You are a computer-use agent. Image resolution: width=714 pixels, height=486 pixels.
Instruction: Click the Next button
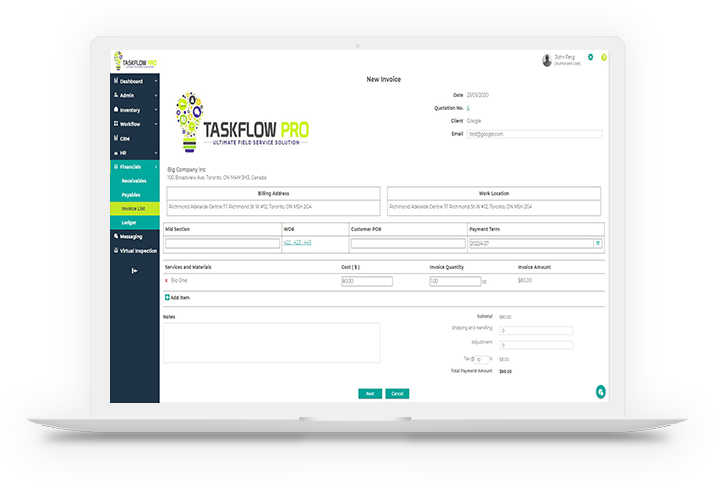tap(370, 393)
